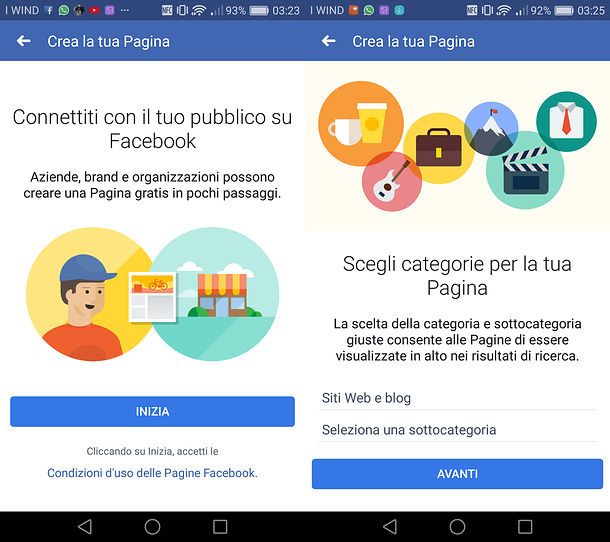Tap YouTube notification icon in left status bar

tap(94, 10)
